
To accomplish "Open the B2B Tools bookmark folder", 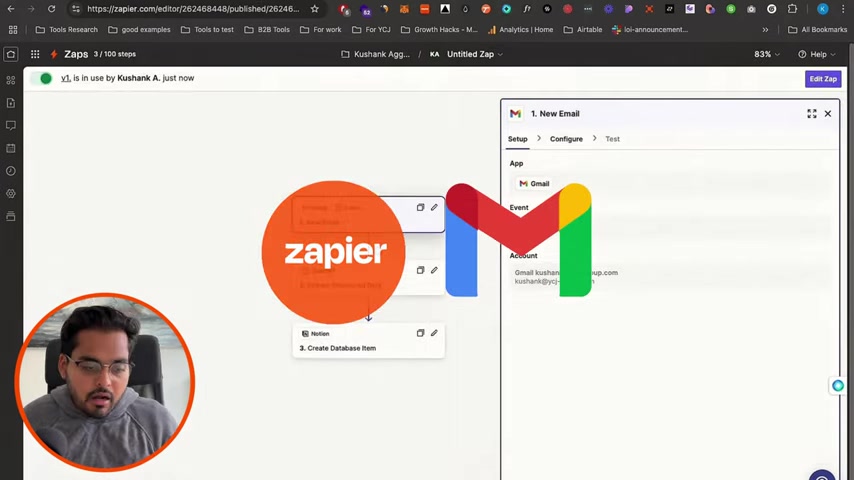I will pyautogui.click(x=267, y=29).
